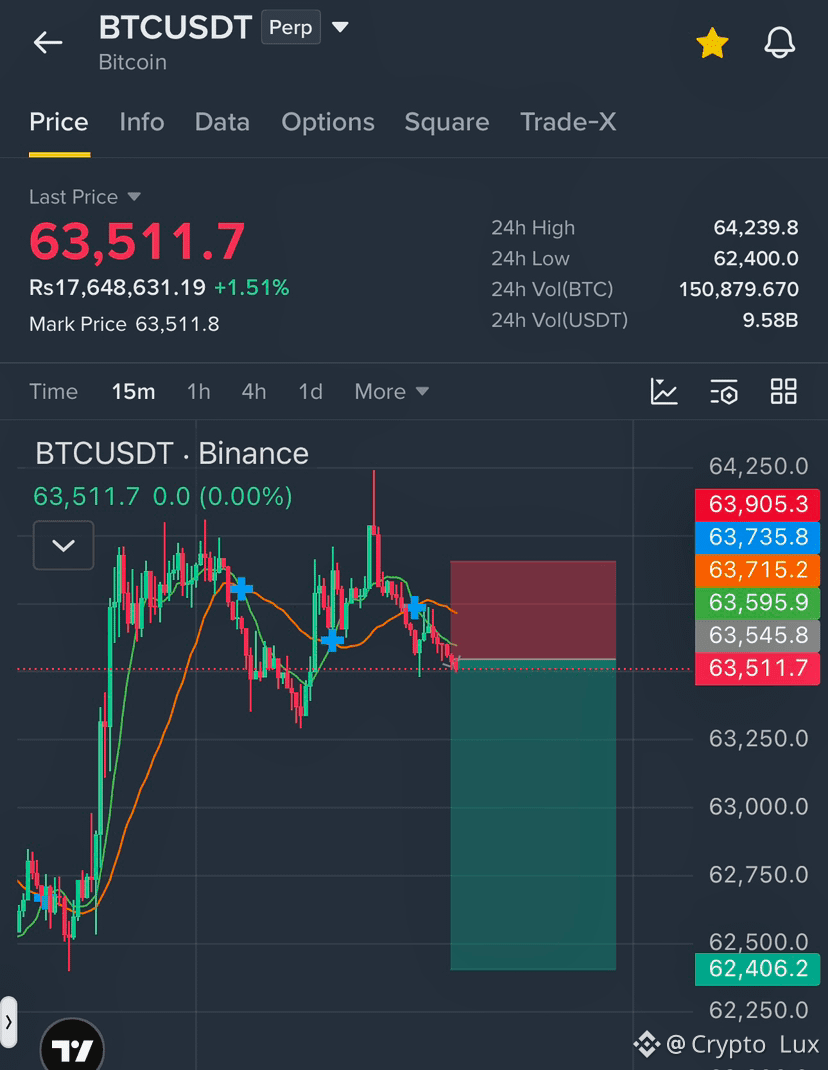Click the 63,511.7 current price axis label
828x1070 pixels.
[x=758, y=668]
